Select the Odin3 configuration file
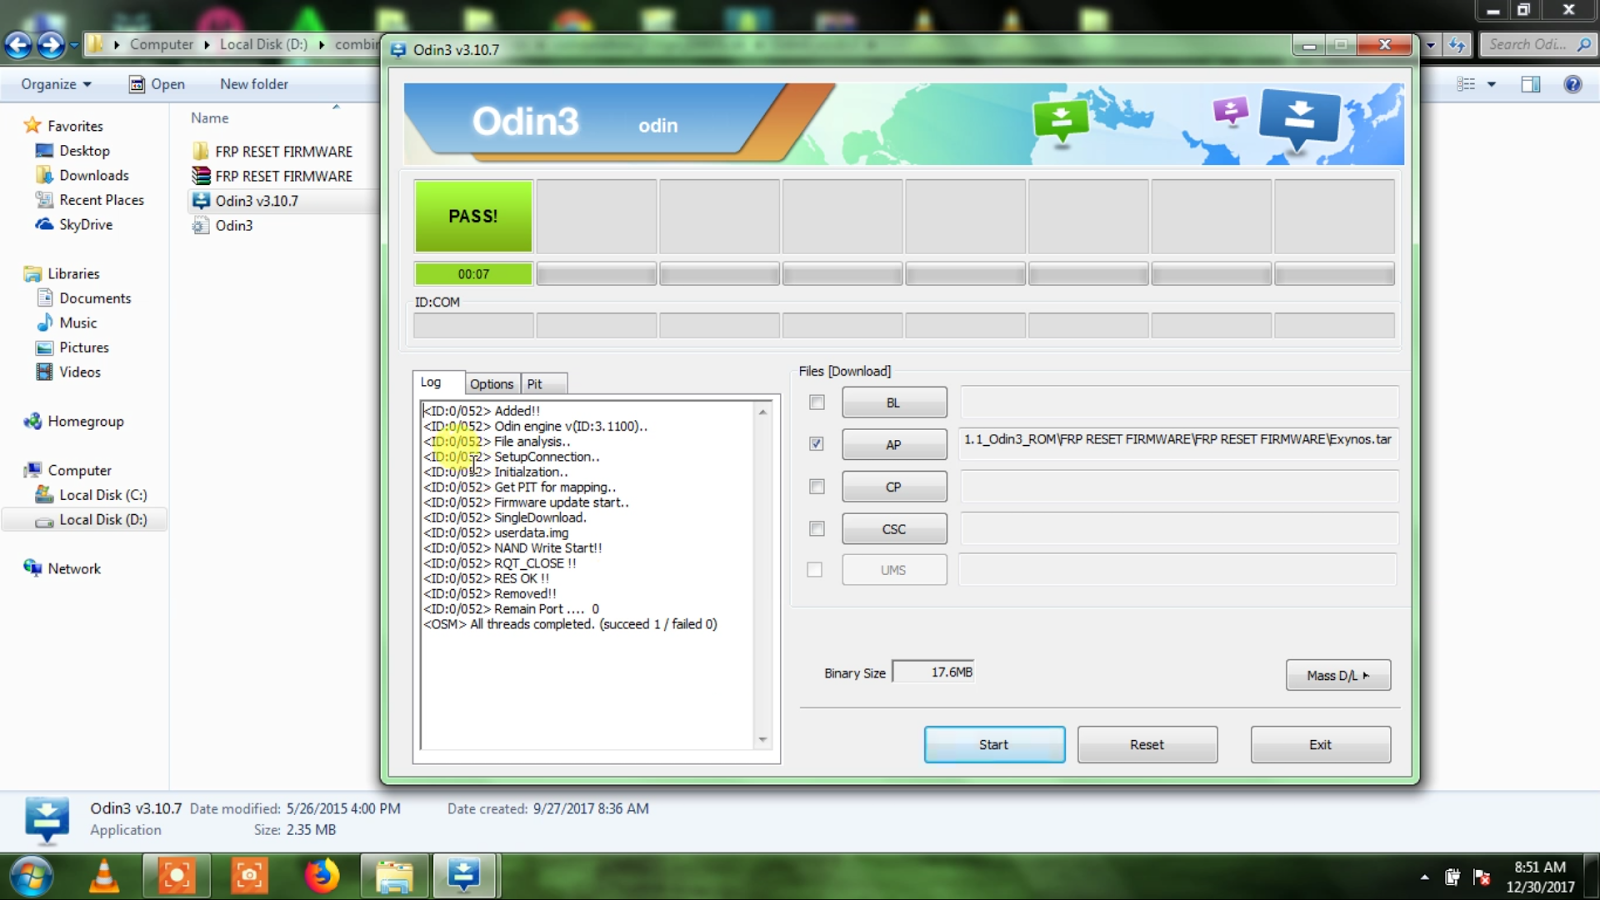 [234, 225]
